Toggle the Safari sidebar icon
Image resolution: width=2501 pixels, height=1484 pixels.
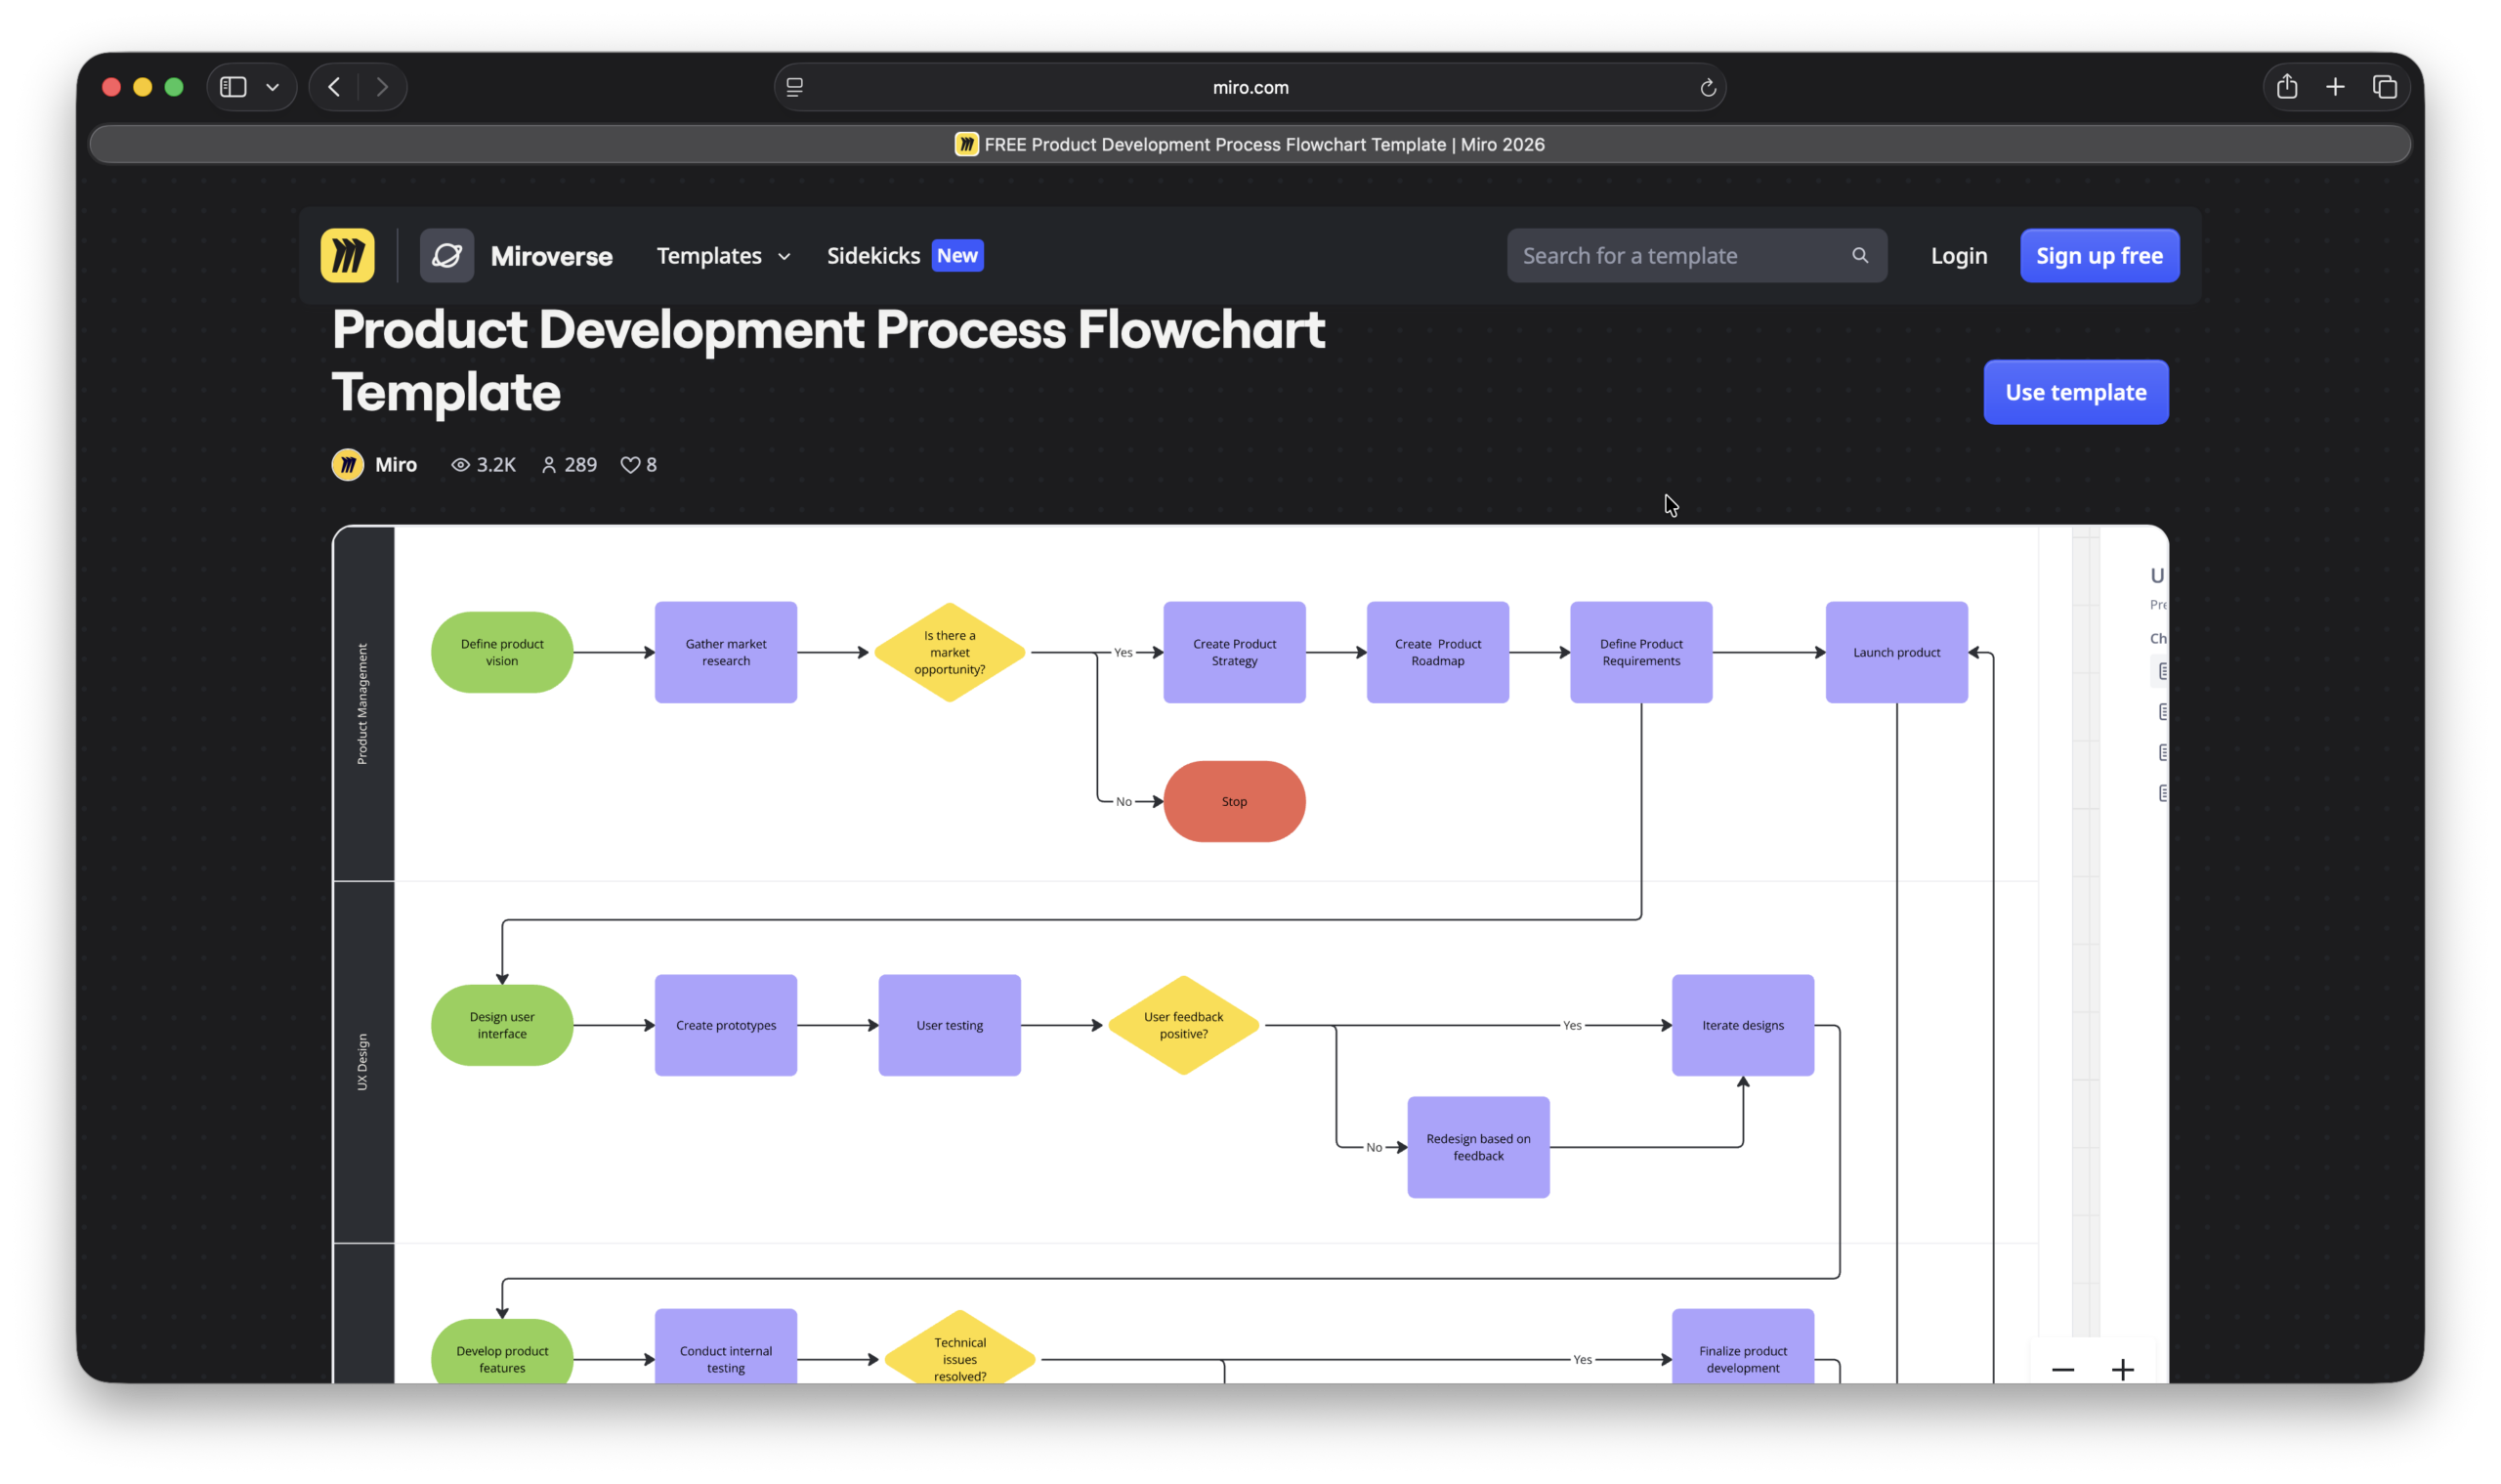click(233, 87)
